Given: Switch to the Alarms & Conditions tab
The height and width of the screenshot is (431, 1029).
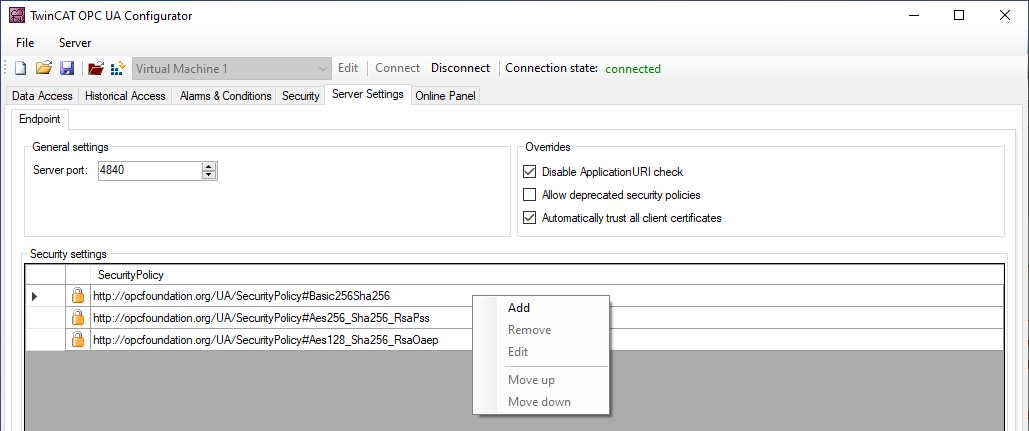Looking at the screenshot, I should click(225, 96).
